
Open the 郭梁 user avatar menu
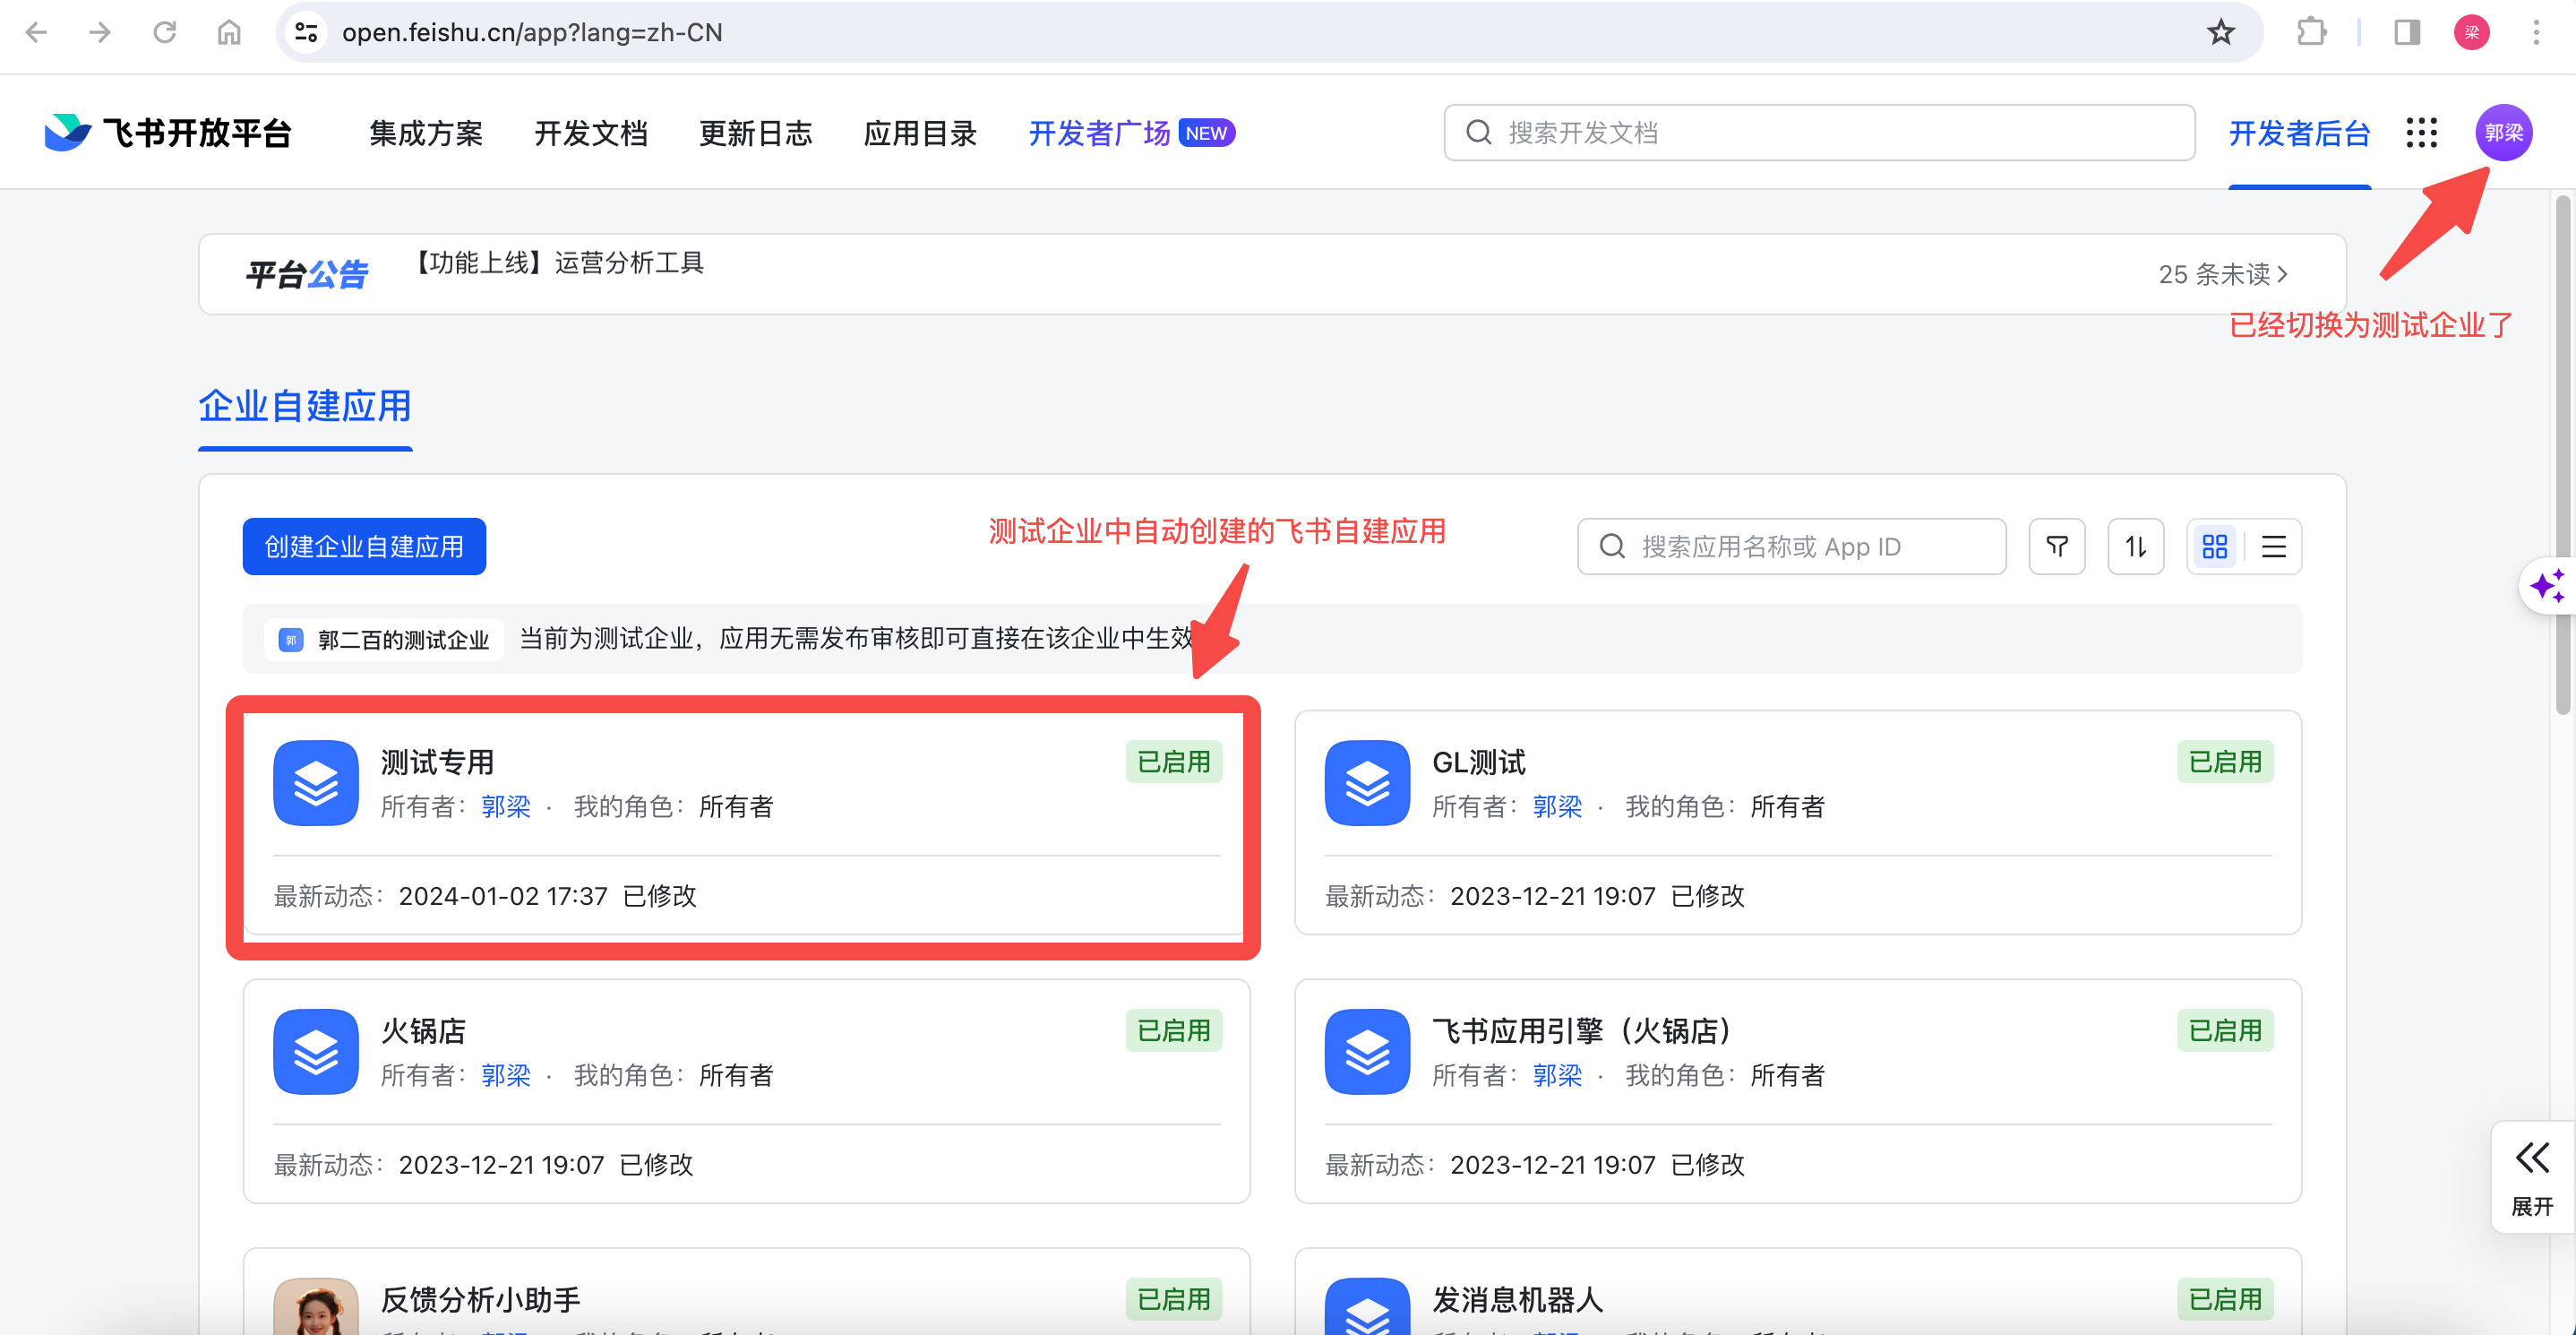(x=2503, y=132)
